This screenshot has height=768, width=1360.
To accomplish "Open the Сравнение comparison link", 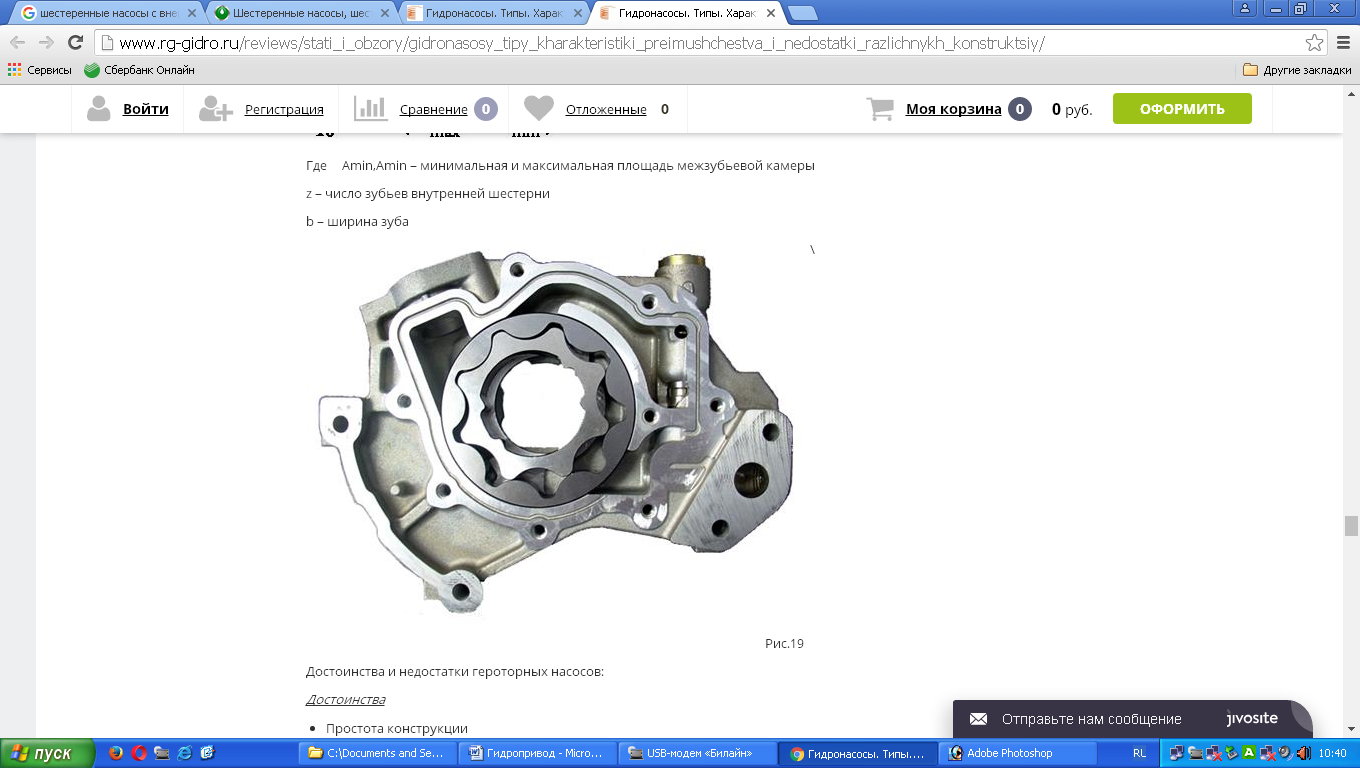I will coord(434,110).
